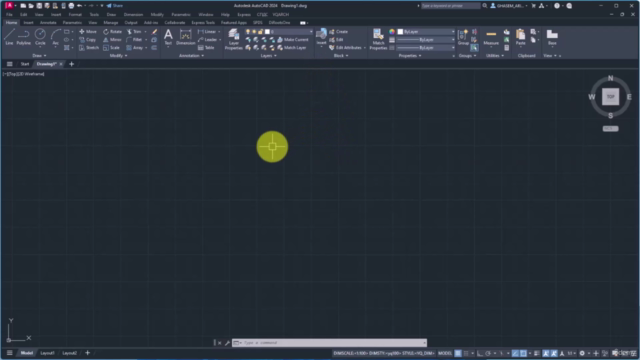The height and width of the screenshot is (360, 640).
Task: Open the Measure utility
Action: [491, 37]
